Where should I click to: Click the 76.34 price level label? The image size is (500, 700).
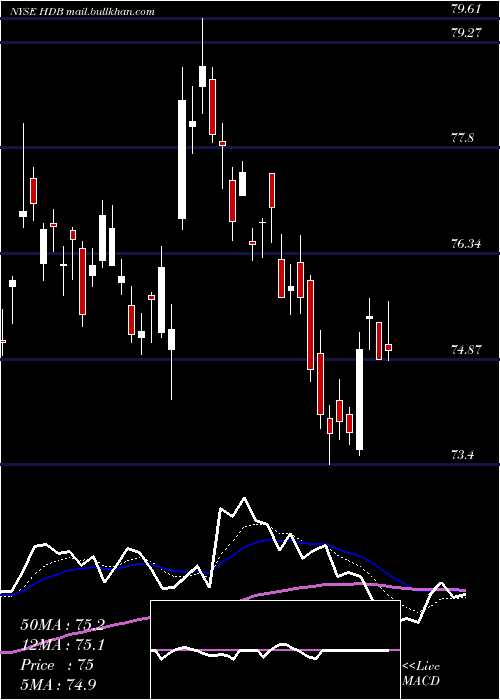pos(466,243)
